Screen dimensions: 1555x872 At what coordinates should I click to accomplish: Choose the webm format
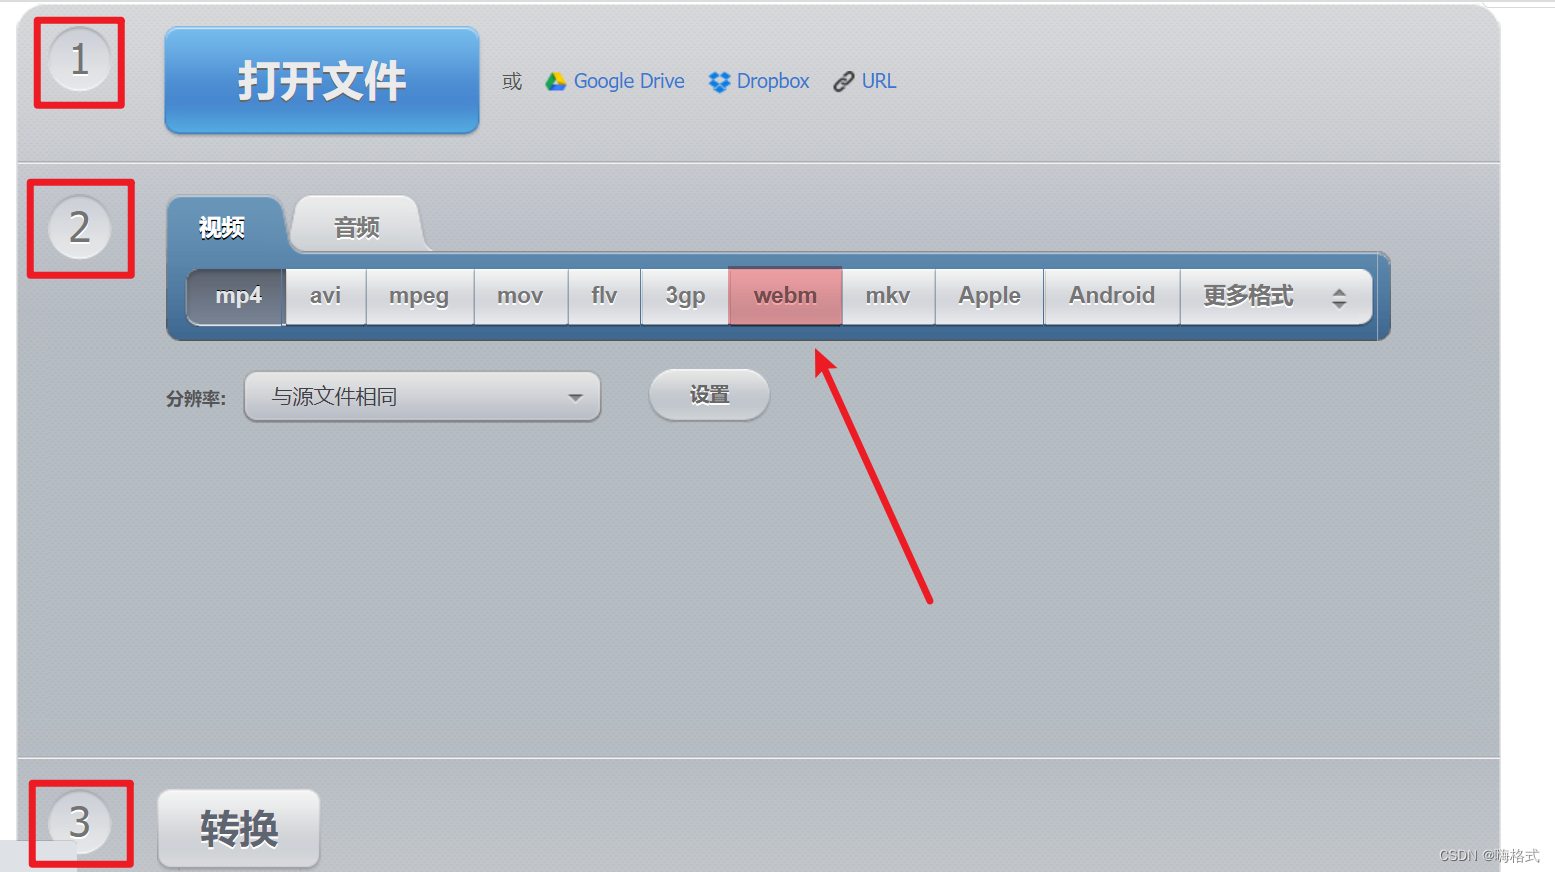pyautogui.click(x=784, y=296)
